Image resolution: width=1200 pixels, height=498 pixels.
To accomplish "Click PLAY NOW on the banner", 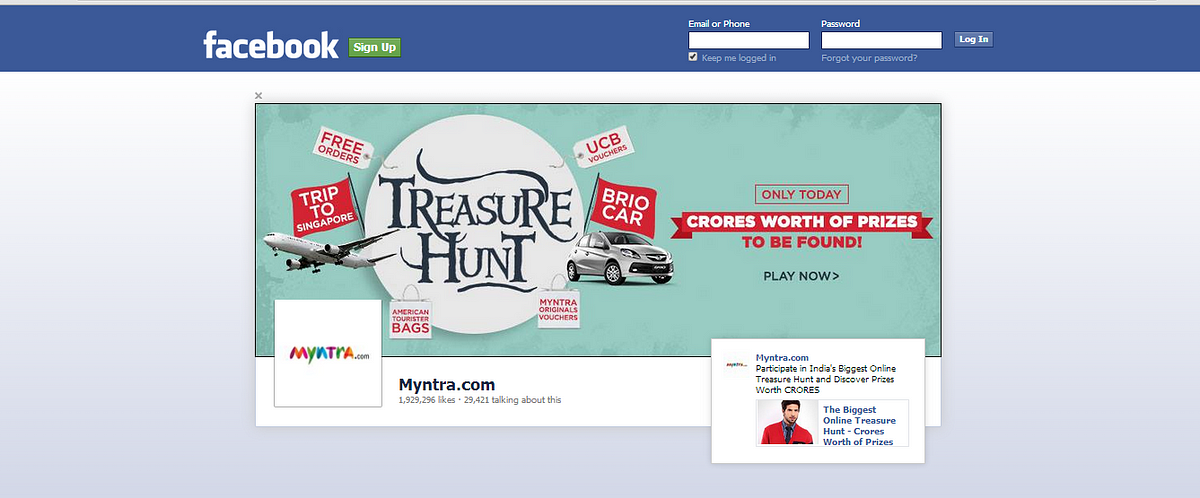I will pos(801,276).
